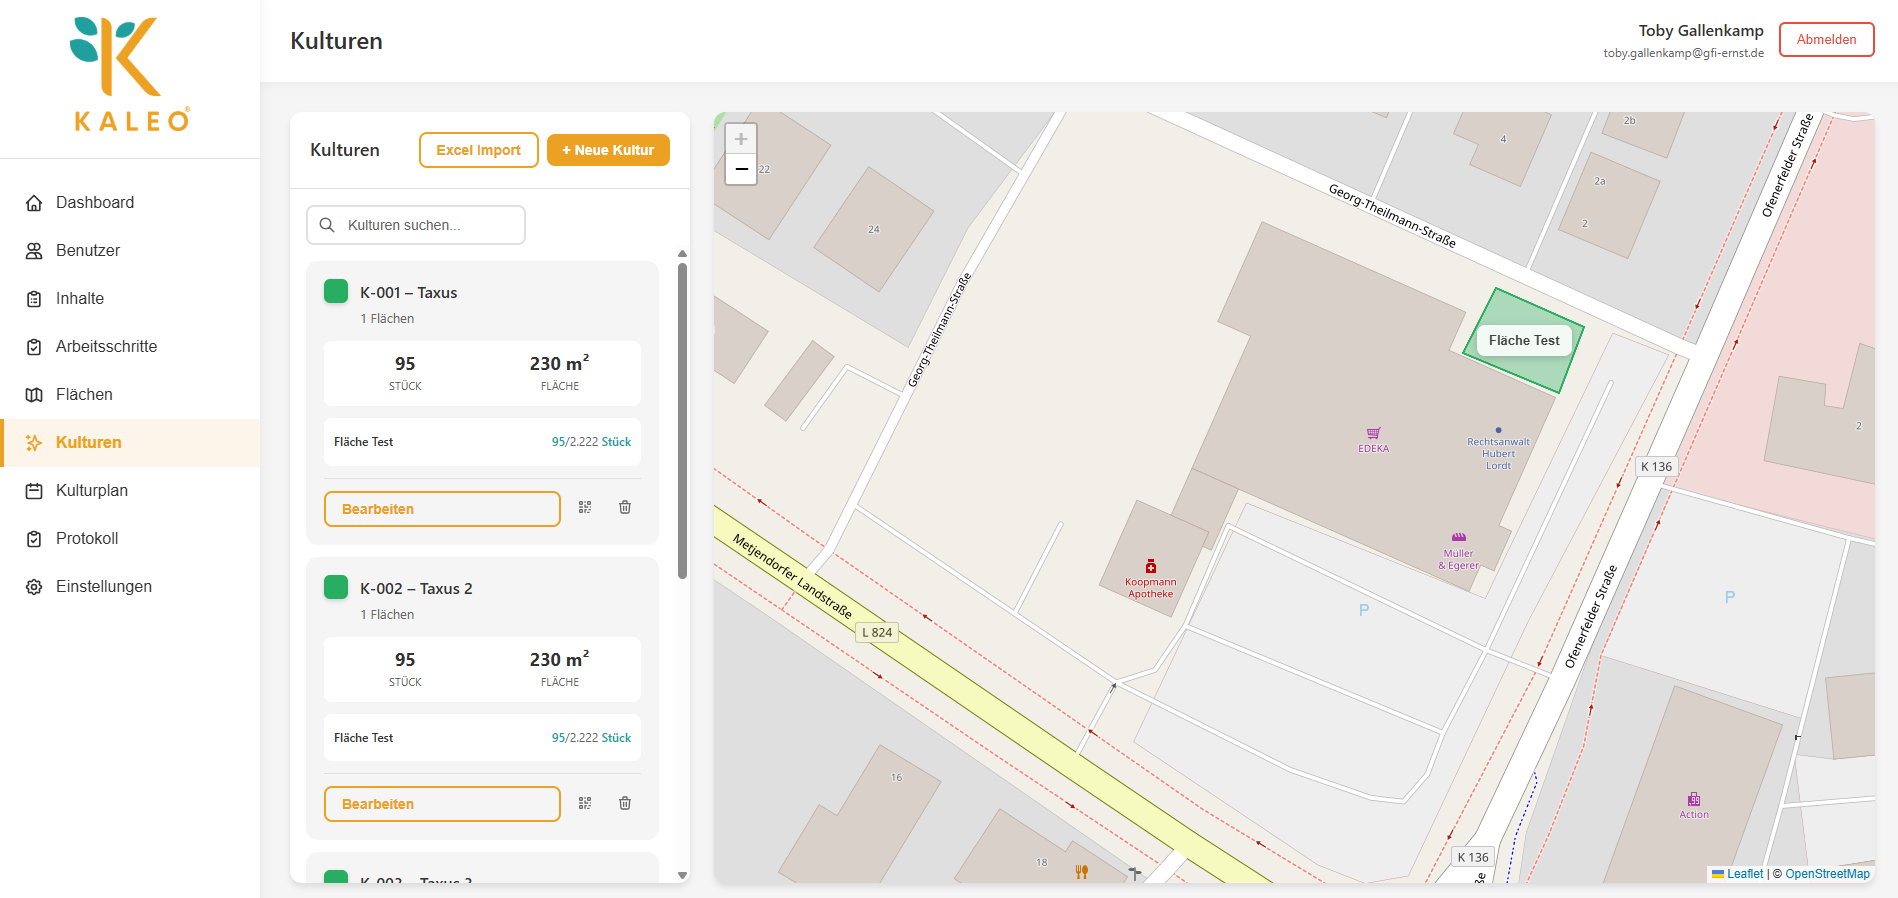1898x898 pixels.
Task: Go to Flächen in the sidebar
Action: click(x=84, y=395)
